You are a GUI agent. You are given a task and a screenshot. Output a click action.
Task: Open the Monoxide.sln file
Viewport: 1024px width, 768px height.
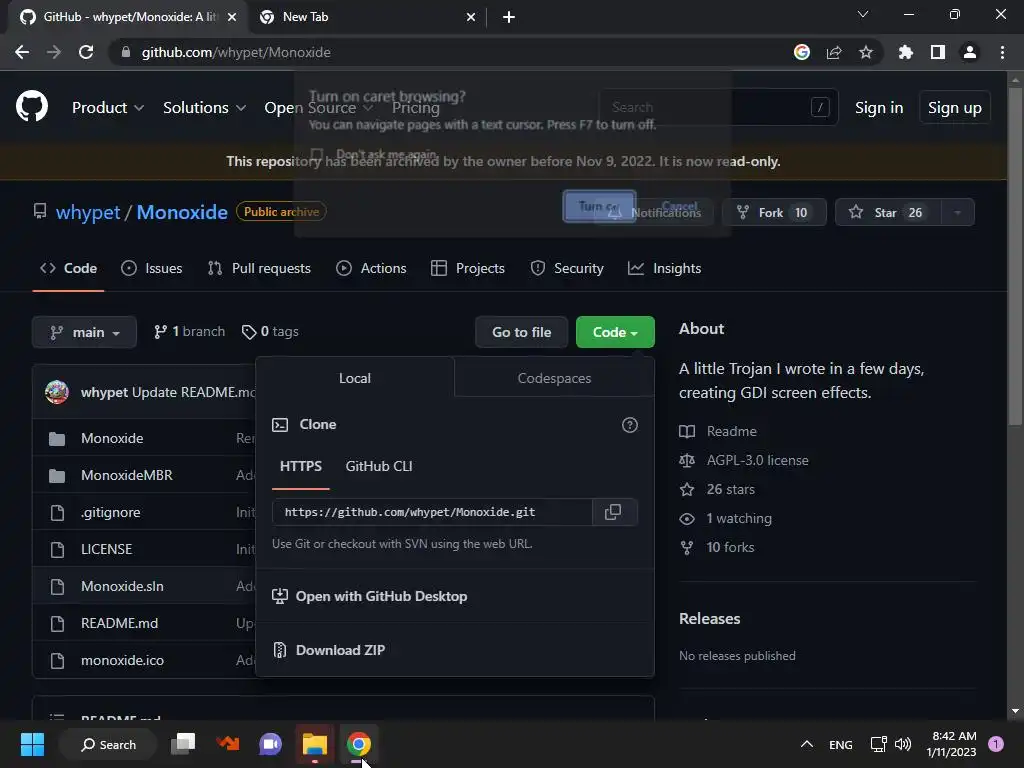pyautogui.click(x=122, y=586)
